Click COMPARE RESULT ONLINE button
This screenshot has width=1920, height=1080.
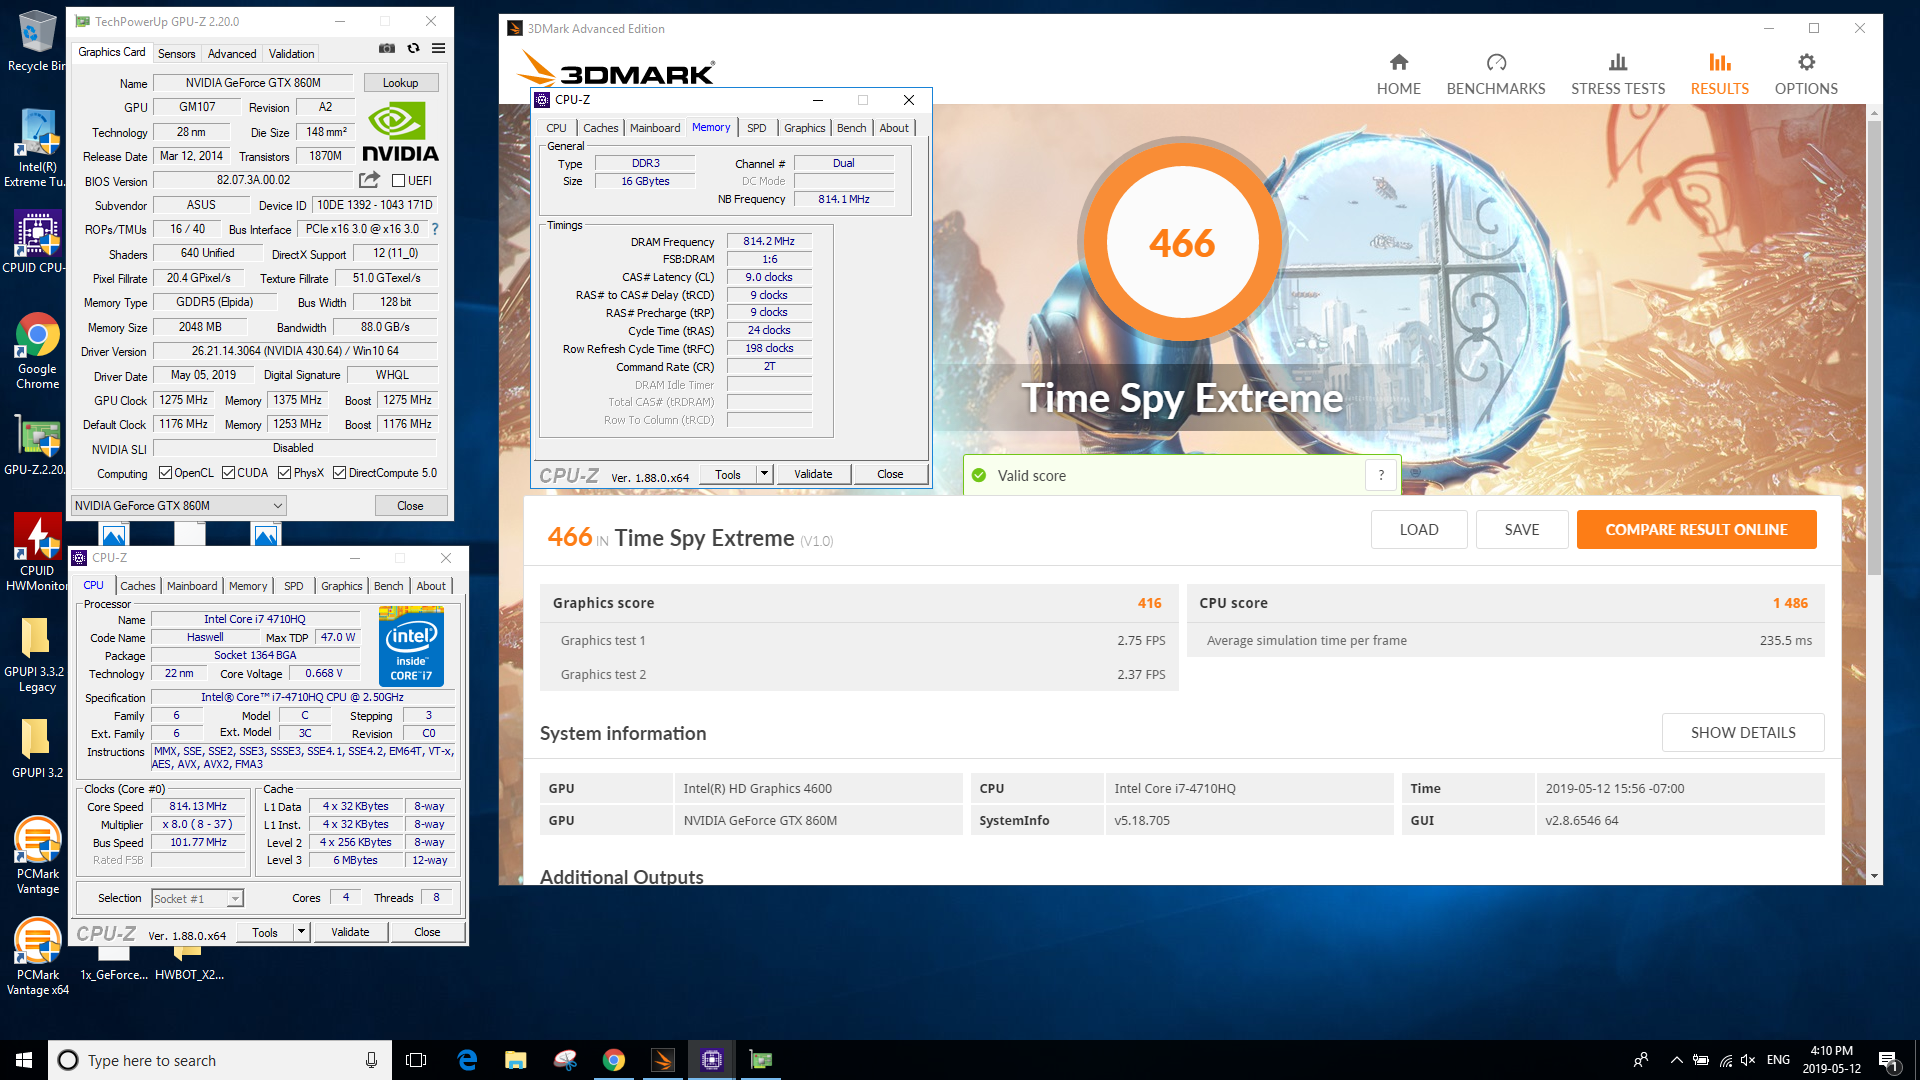(x=1696, y=530)
